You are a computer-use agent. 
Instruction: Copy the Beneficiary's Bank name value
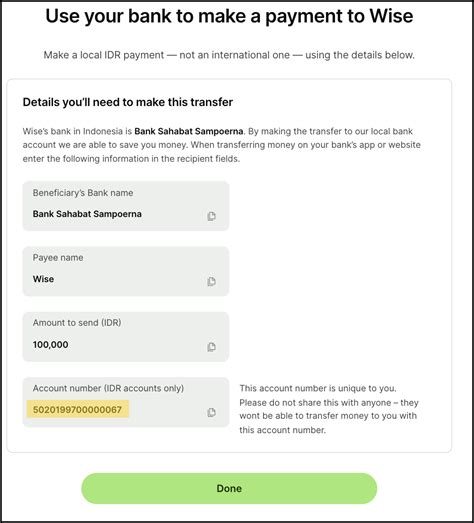click(x=211, y=216)
